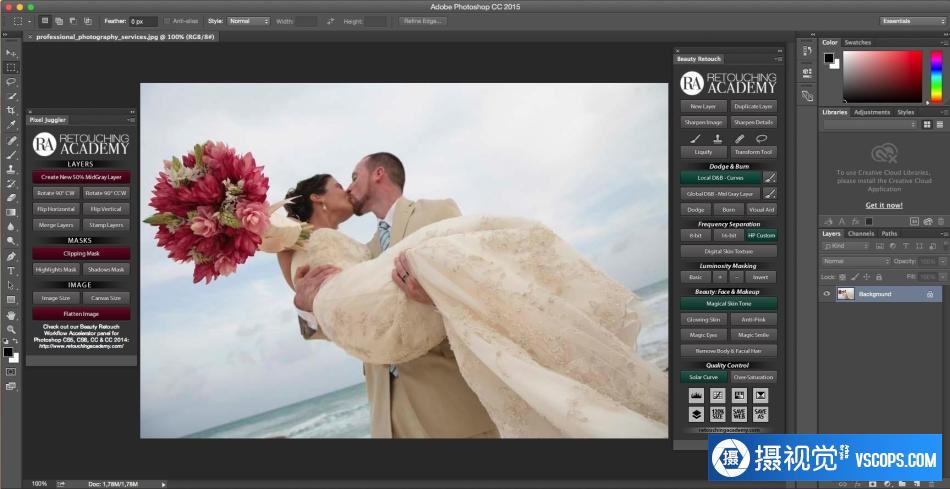Image resolution: width=950 pixels, height=489 pixels.
Task: Open the Opacity dropdown arrow
Action: tap(942, 261)
